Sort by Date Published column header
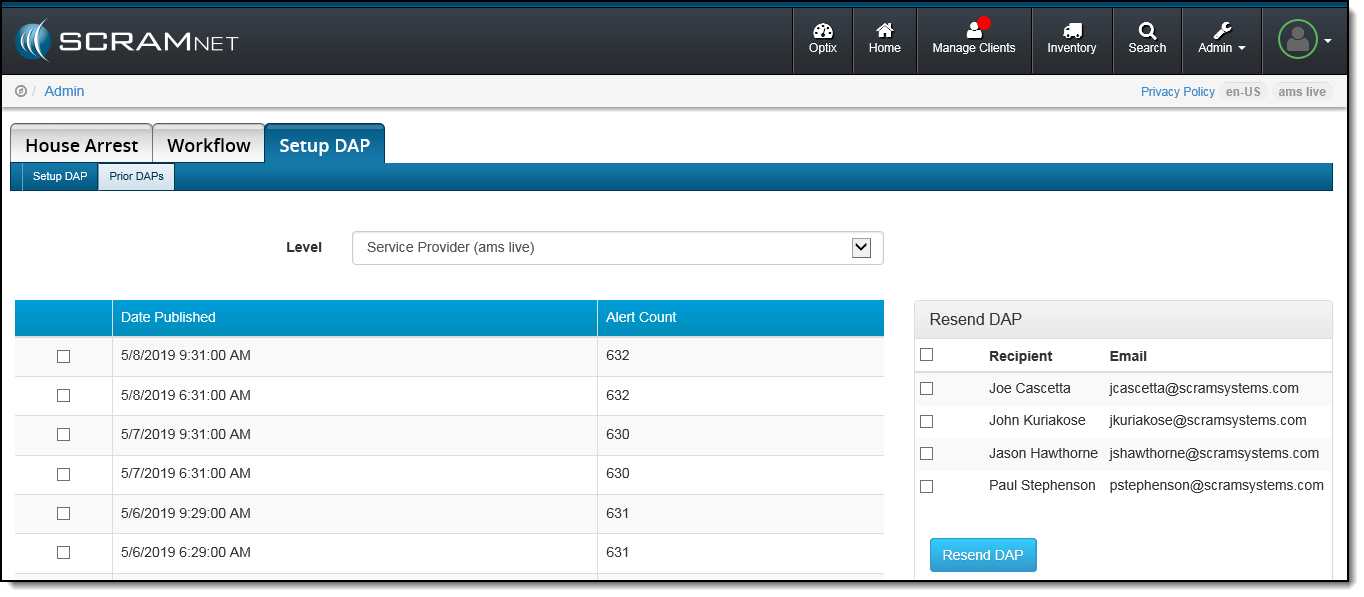This screenshot has height=597, width=1364. 168,317
